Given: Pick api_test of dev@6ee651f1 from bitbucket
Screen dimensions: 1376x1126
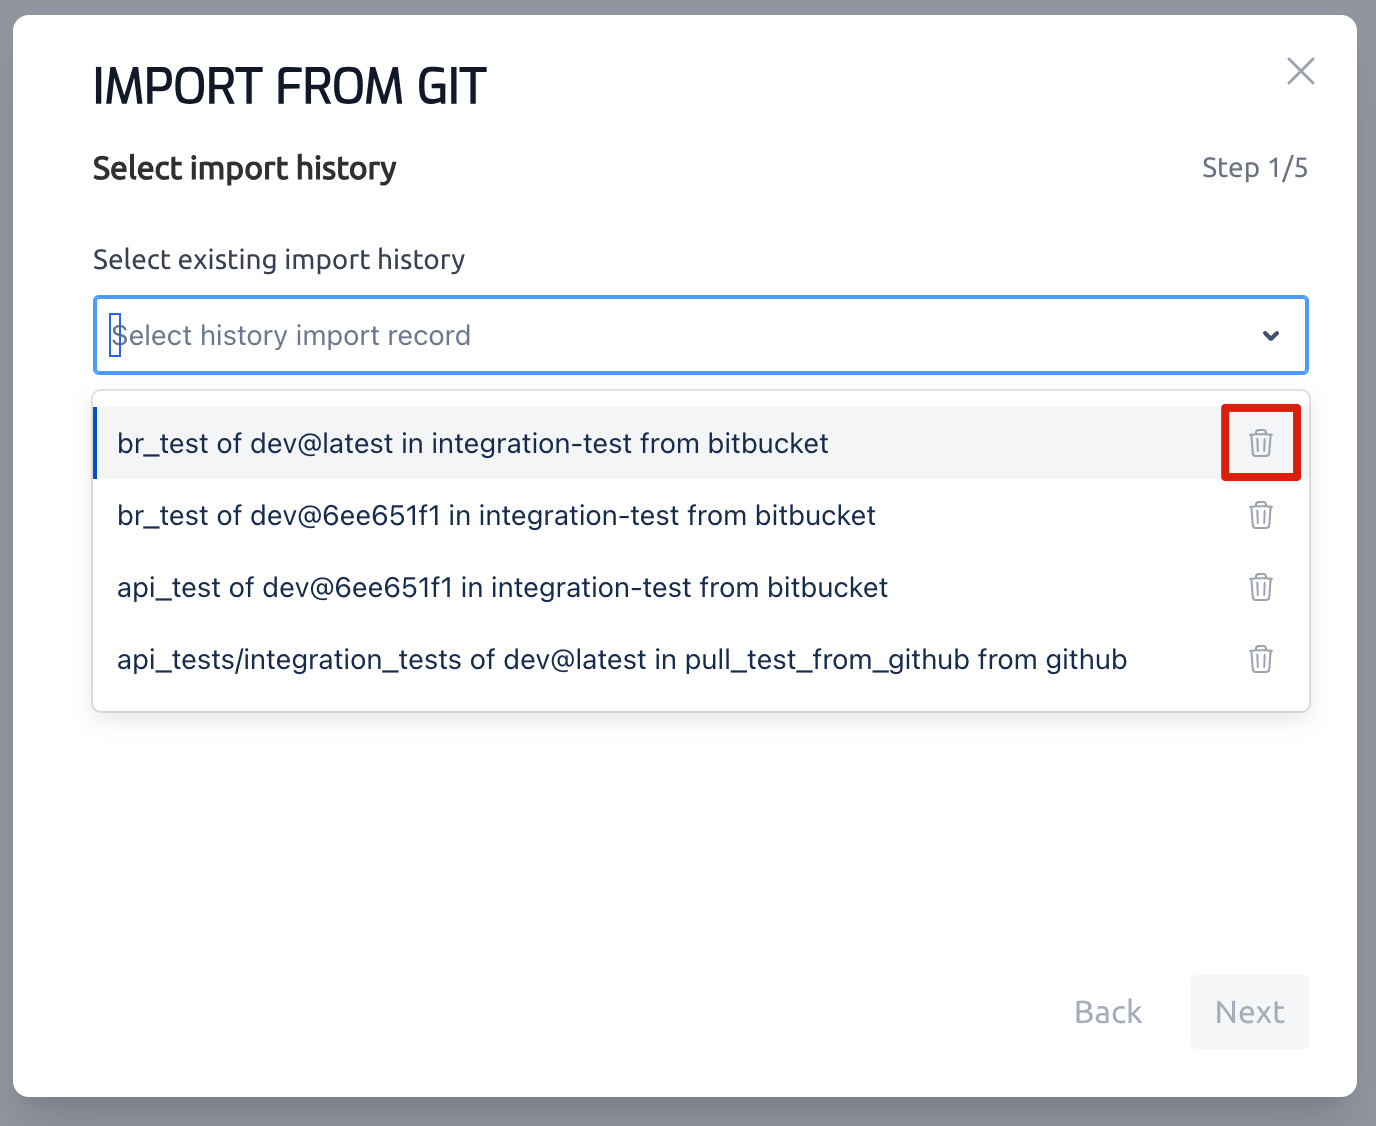Looking at the screenshot, I should pyautogui.click(x=502, y=587).
